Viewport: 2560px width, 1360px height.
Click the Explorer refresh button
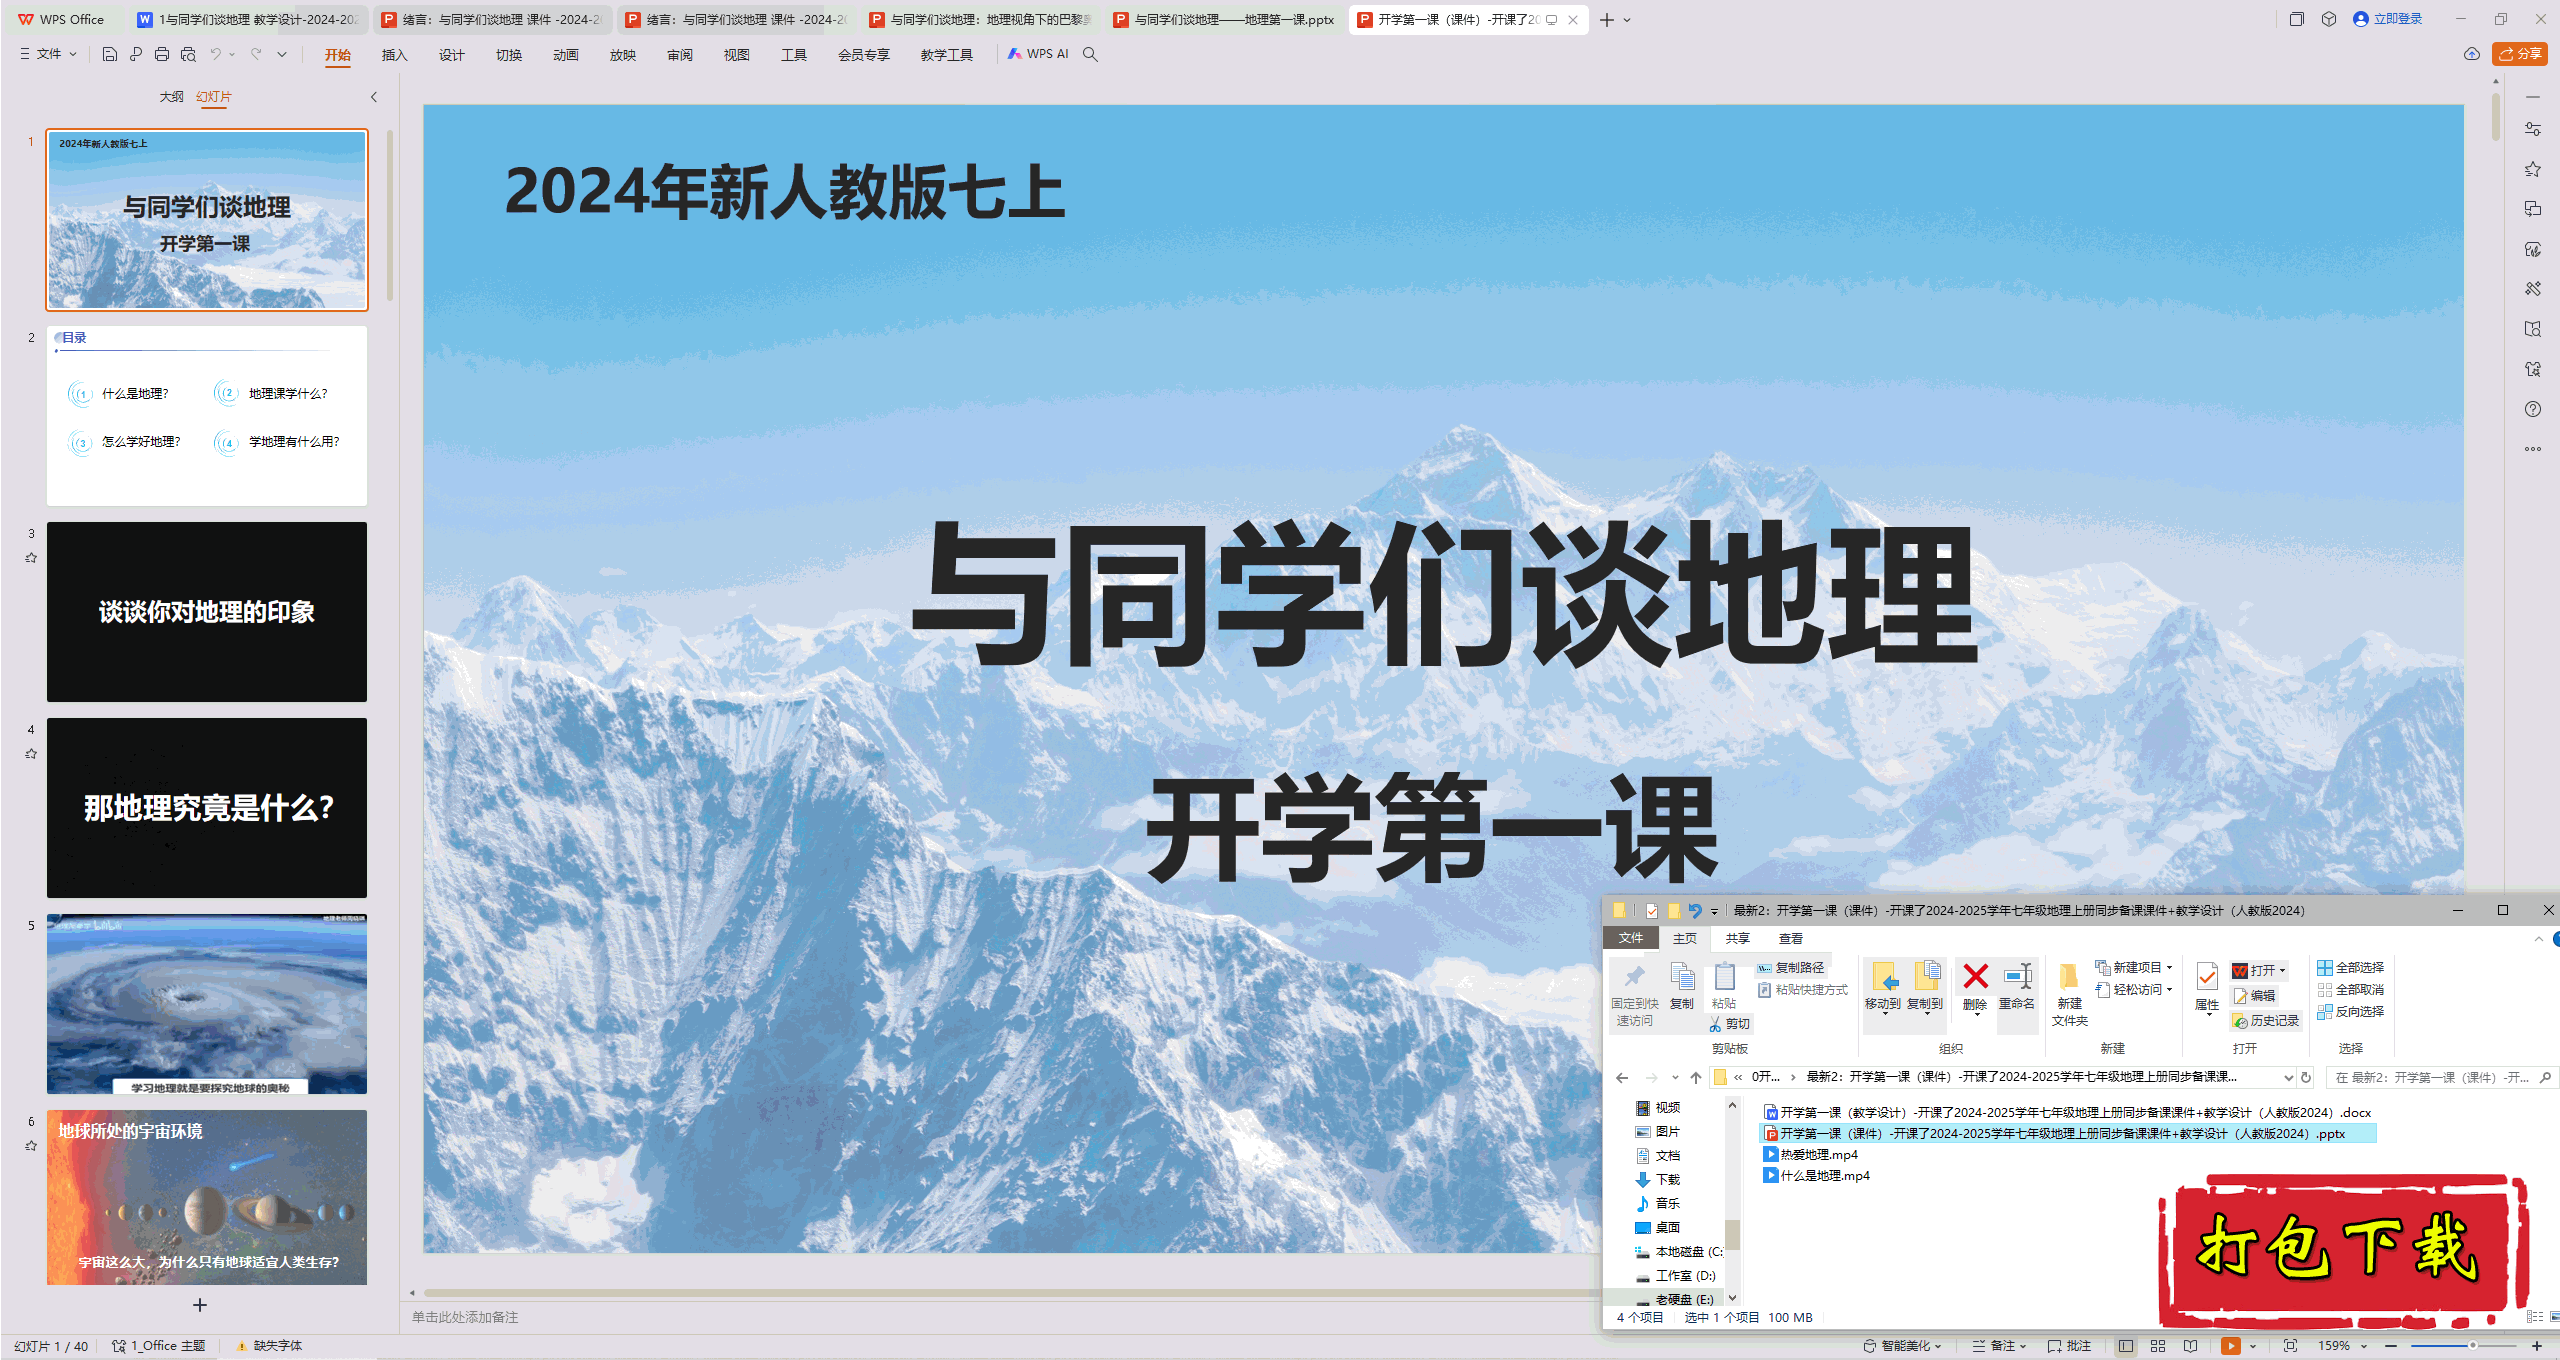tap(2306, 1078)
